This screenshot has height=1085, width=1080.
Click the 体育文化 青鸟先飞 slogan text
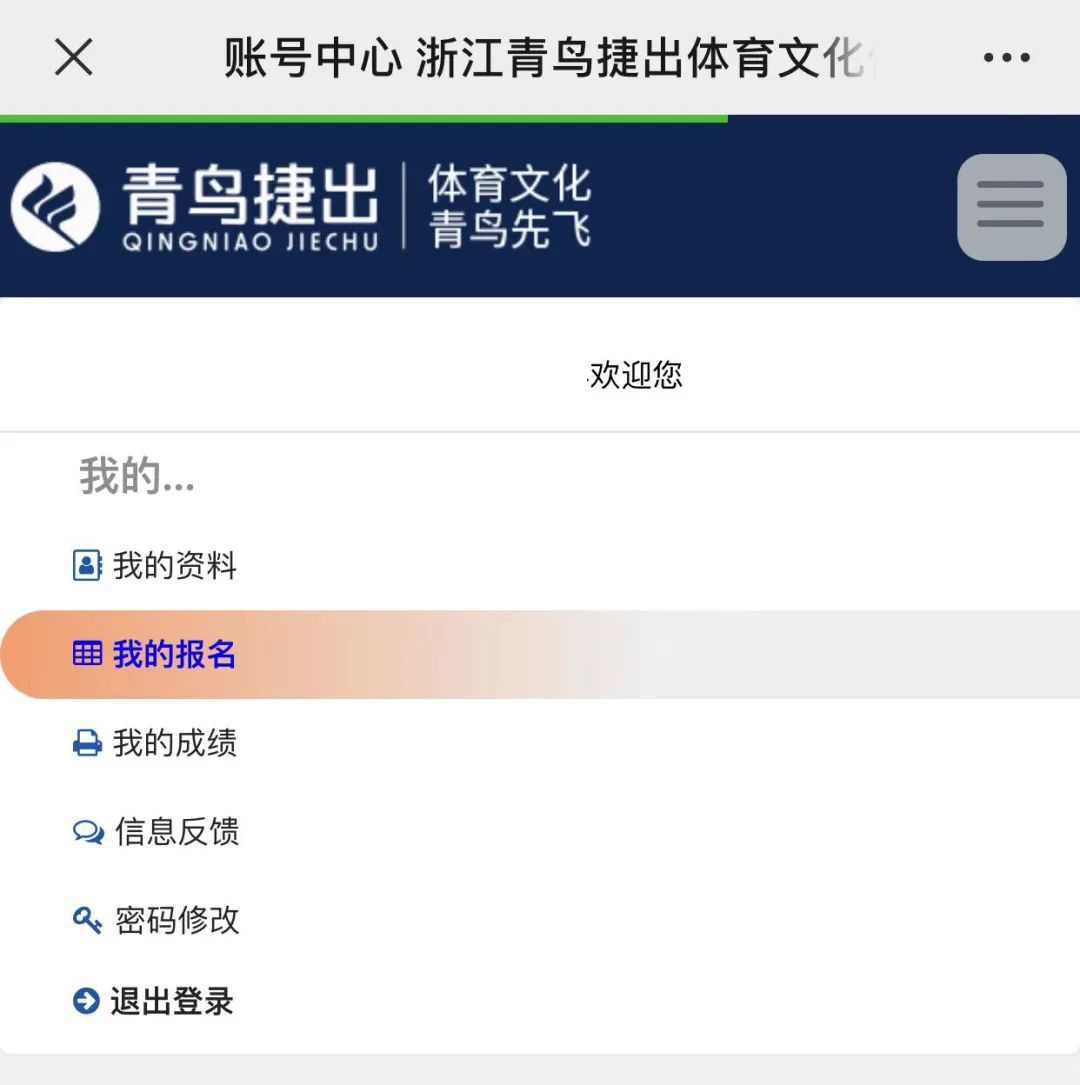509,206
